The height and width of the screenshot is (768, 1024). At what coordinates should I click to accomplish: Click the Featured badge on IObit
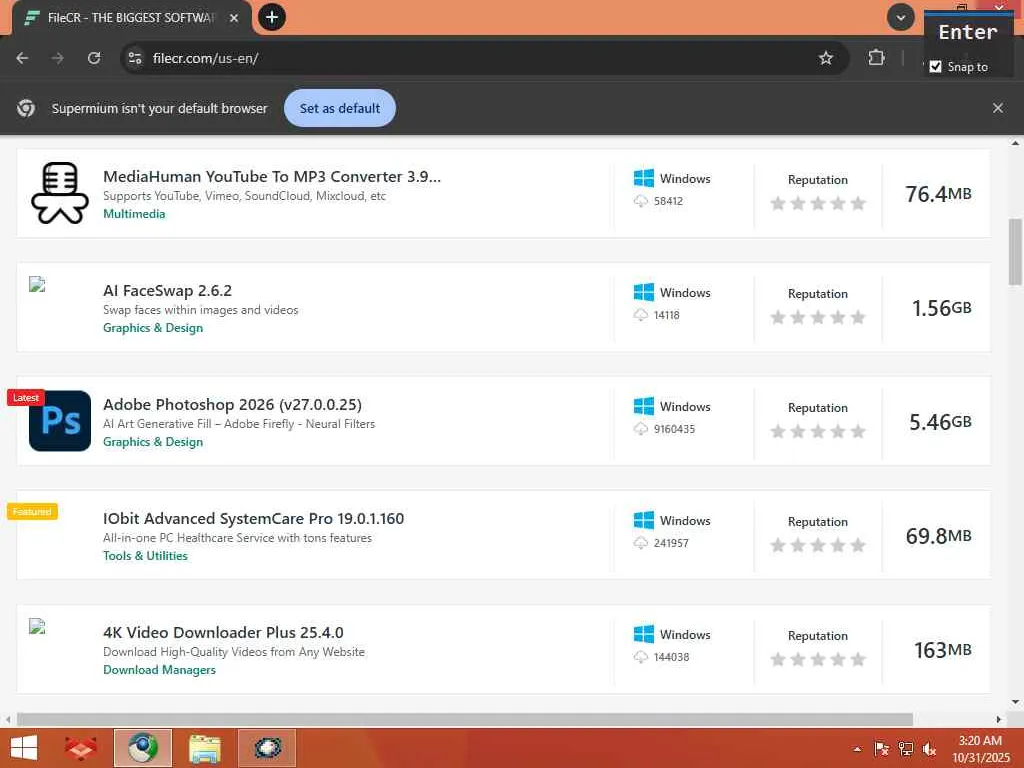(32, 511)
